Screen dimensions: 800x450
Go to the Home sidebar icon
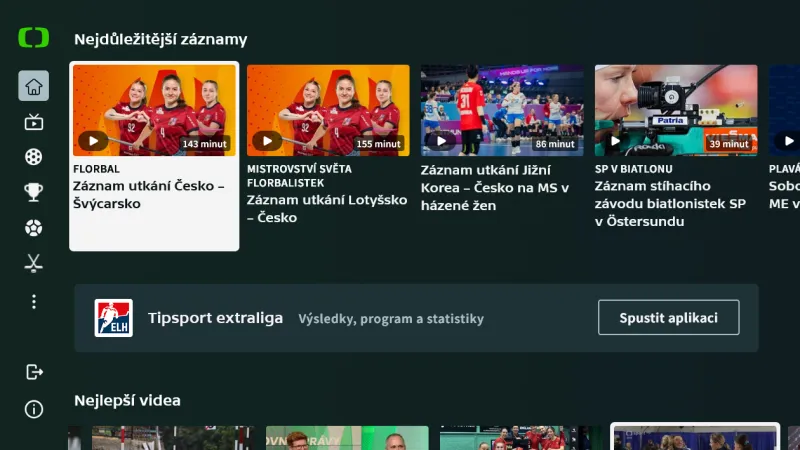tap(34, 86)
